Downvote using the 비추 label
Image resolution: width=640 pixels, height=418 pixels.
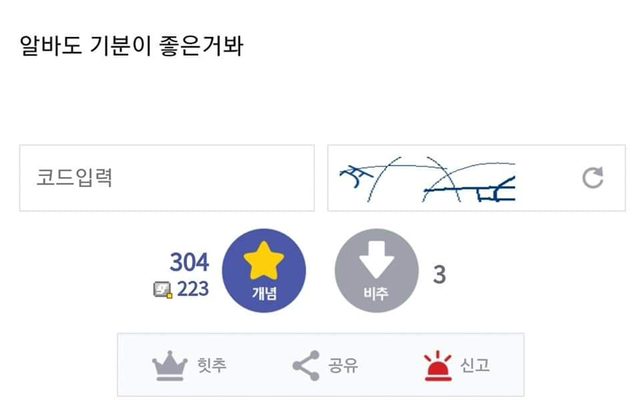[376, 293]
